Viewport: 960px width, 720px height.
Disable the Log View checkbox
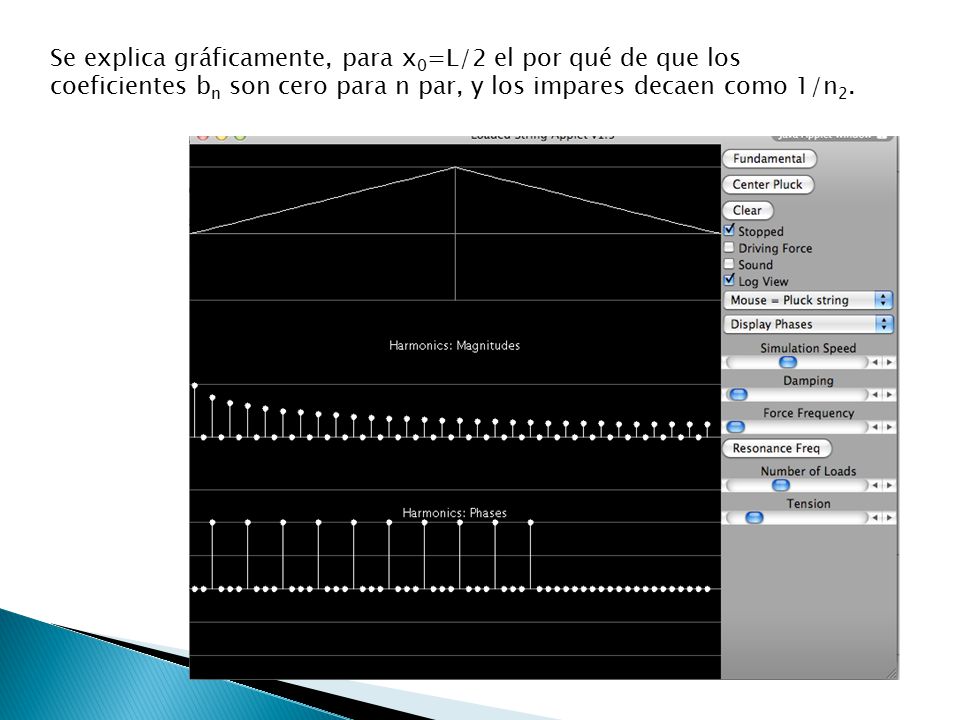pos(729,280)
